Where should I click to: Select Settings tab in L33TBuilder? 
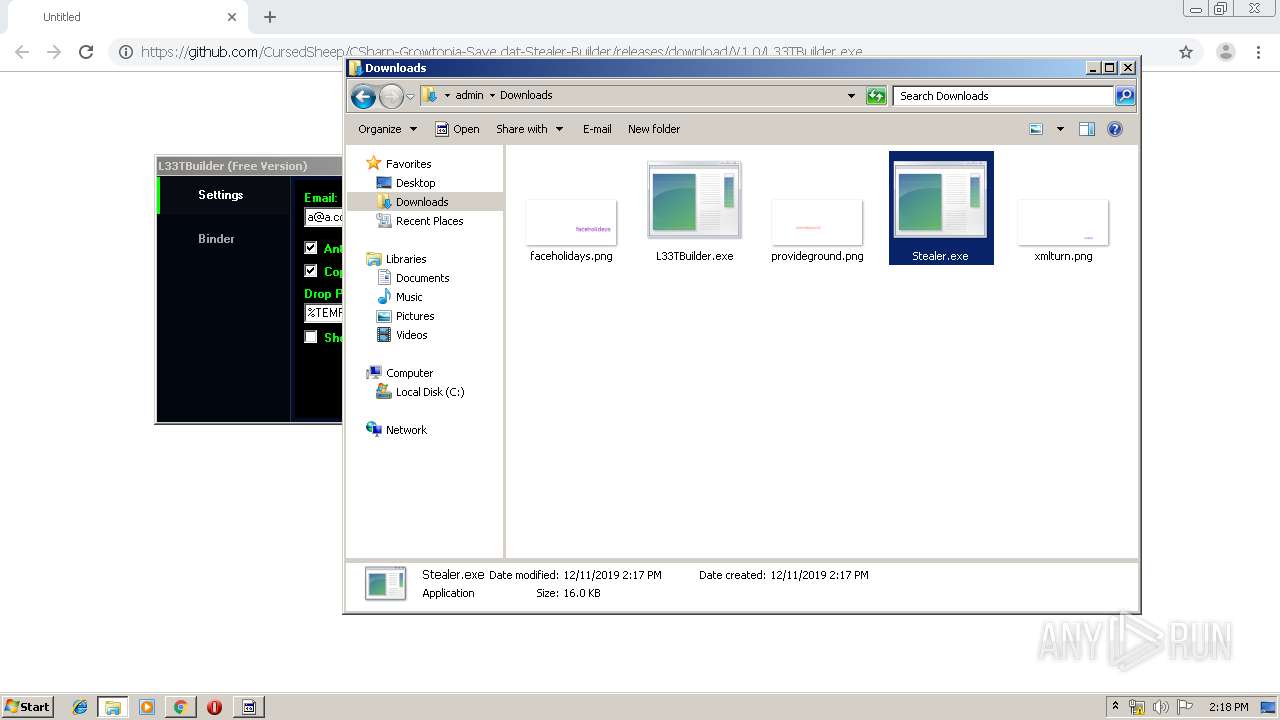coord(220,195)
